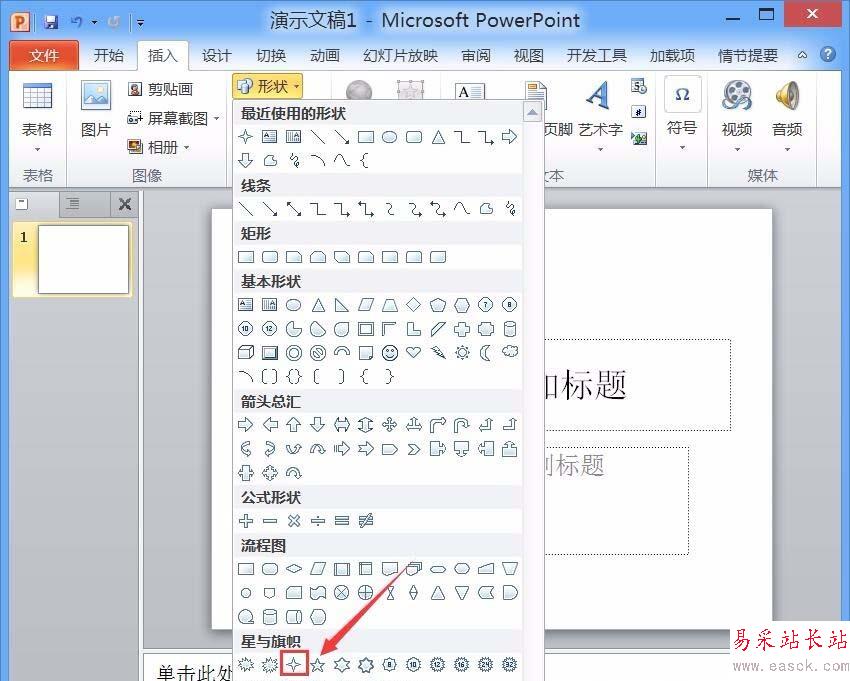Minimize the ribbon with the caret button
The image size is (850, 681).
802,55
